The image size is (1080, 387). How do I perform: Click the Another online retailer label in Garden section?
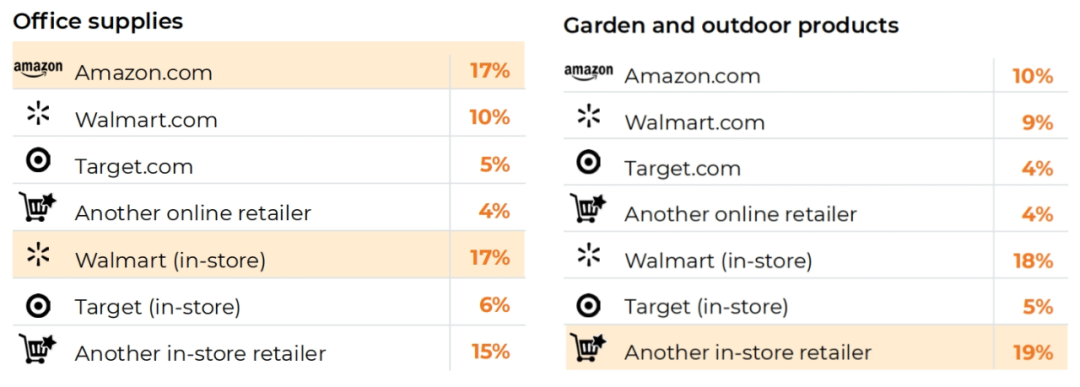(740, 214)
